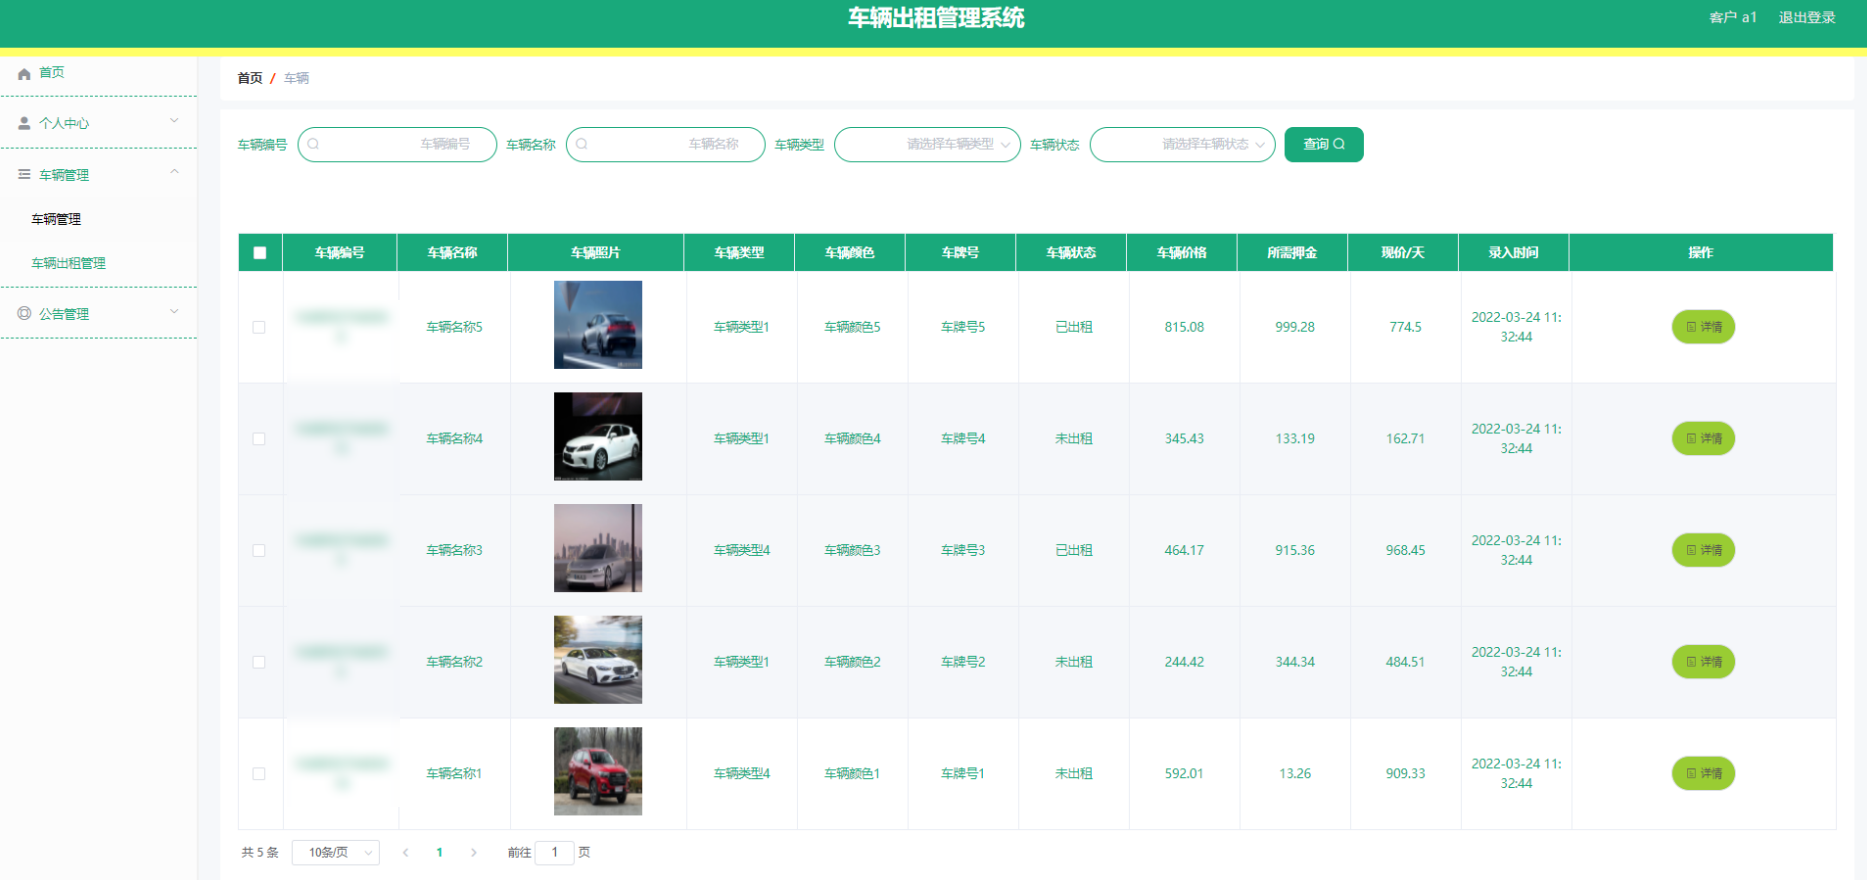Click the user icon beside 个人中心

pos(25,123)
